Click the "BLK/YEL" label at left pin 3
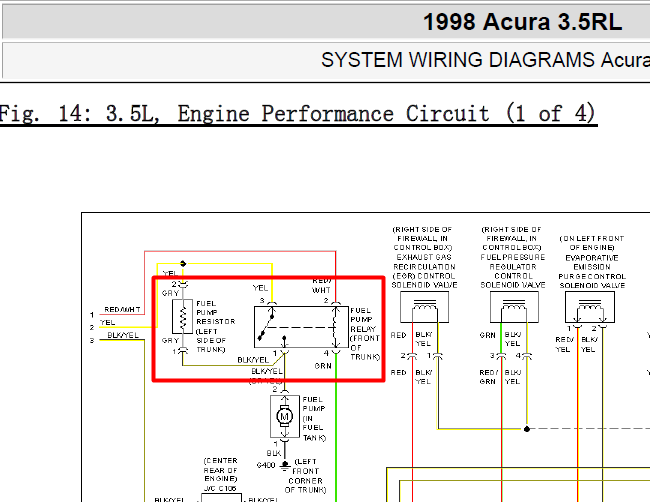Viewport: 650px width, 502px height. coord(123,335)
